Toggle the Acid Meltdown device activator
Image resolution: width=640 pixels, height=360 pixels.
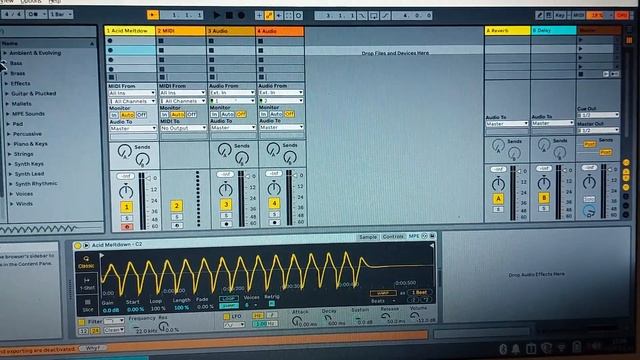tap(78, 245)
